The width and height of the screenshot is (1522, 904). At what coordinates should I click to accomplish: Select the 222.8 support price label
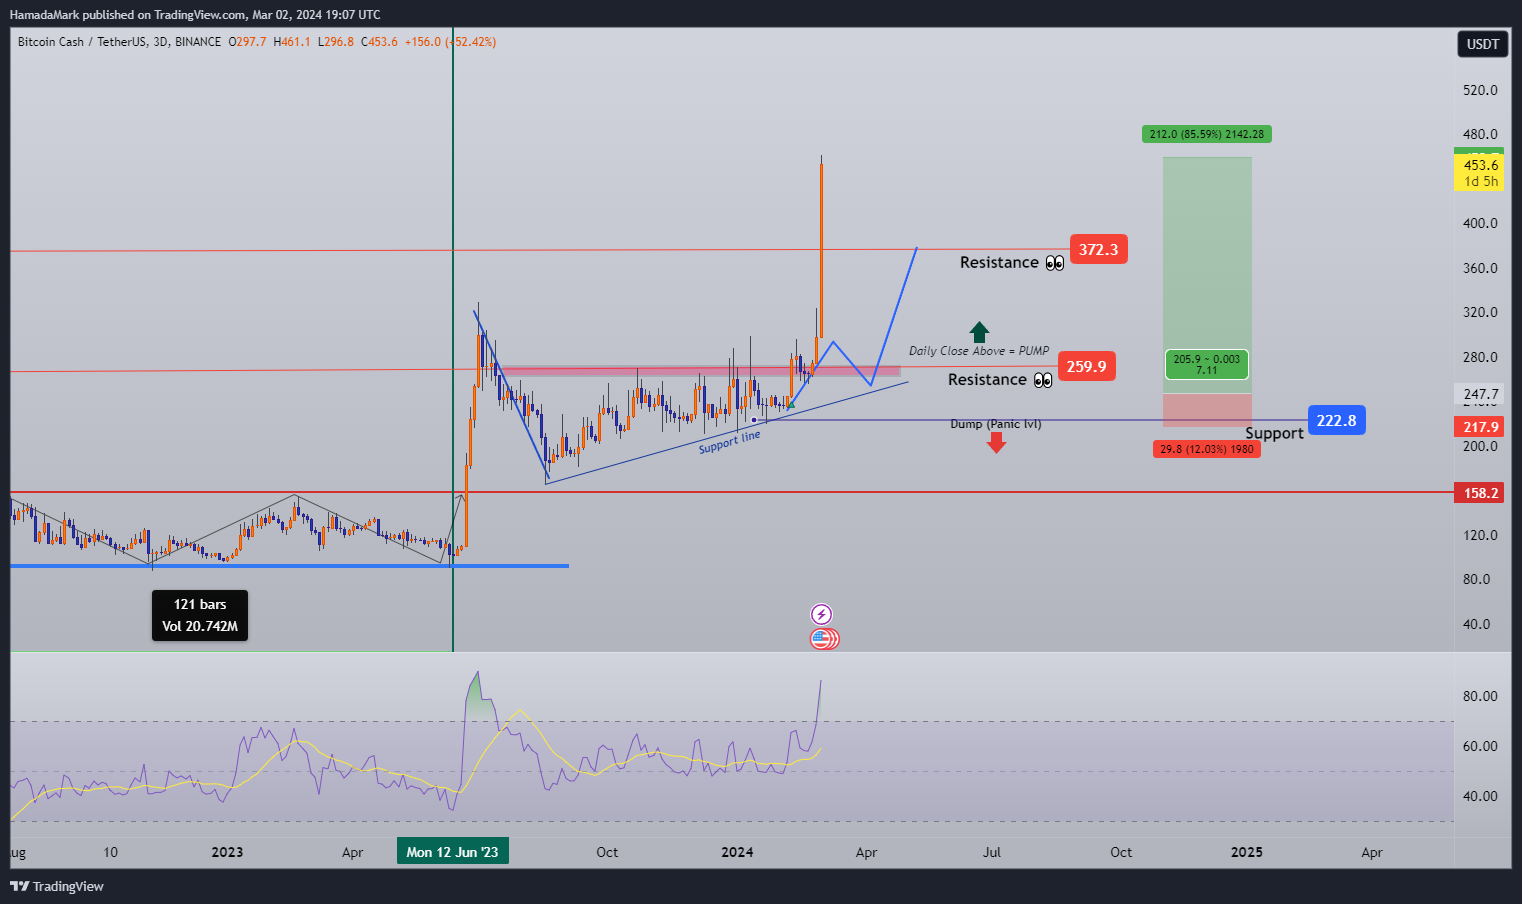1336,420
